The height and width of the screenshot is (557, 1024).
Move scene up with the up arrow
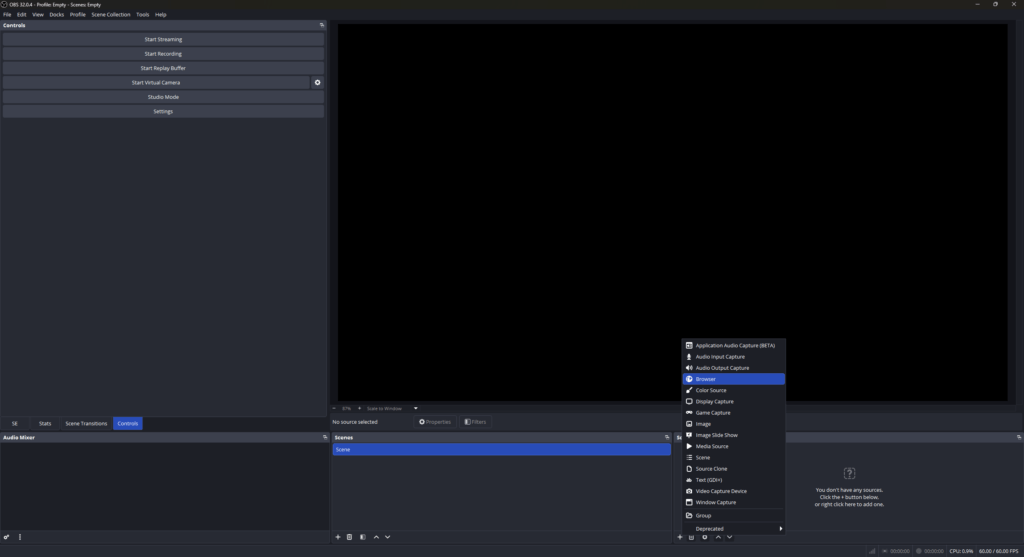click(x=376, y=537)
